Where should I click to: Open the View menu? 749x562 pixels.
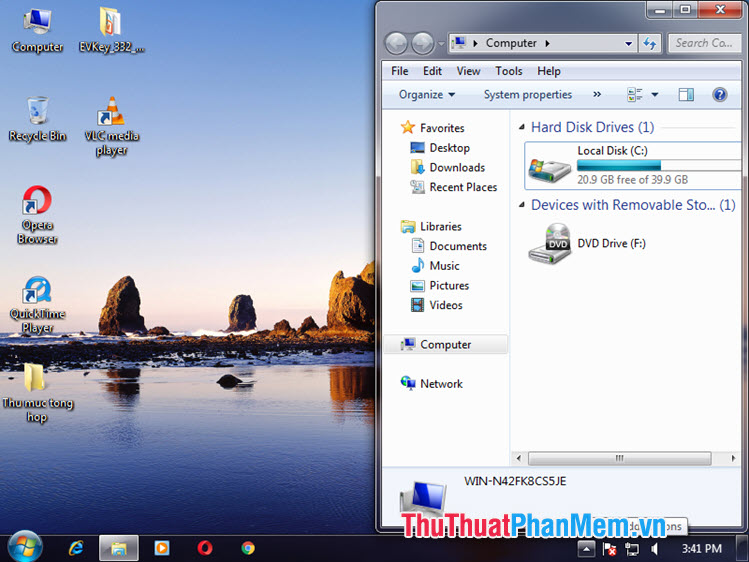468,71
